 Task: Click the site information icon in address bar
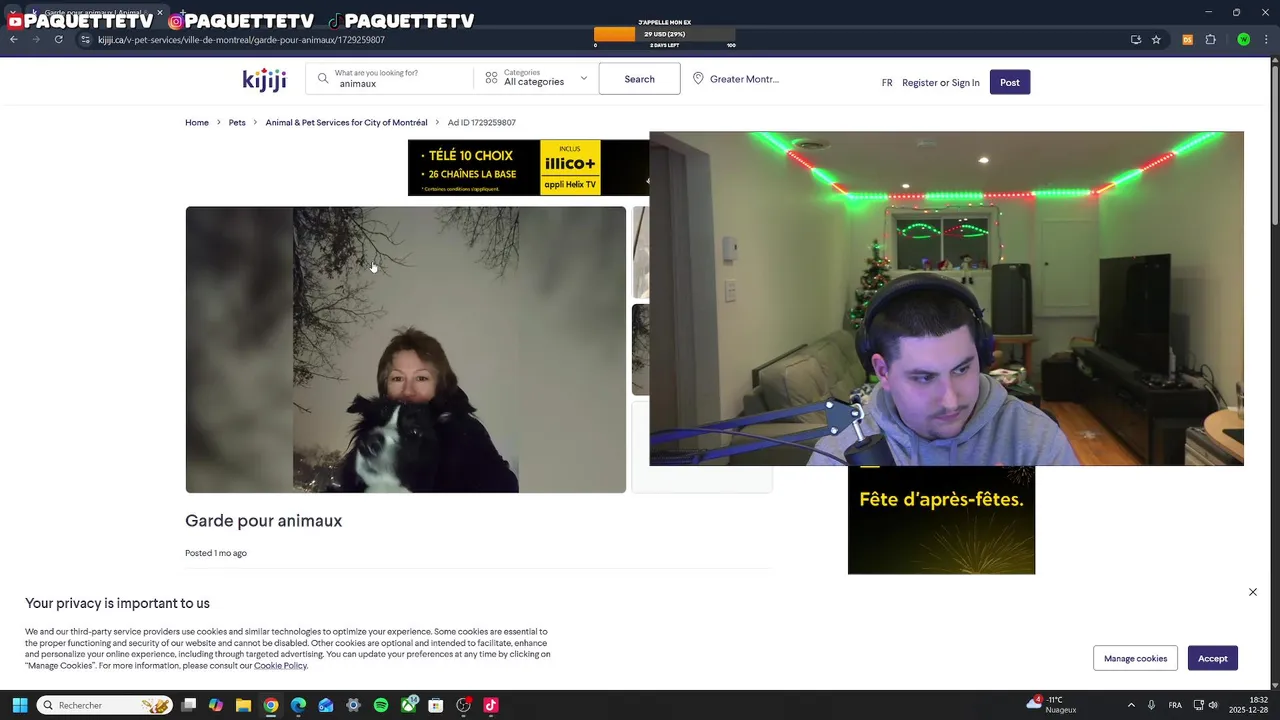86,39
